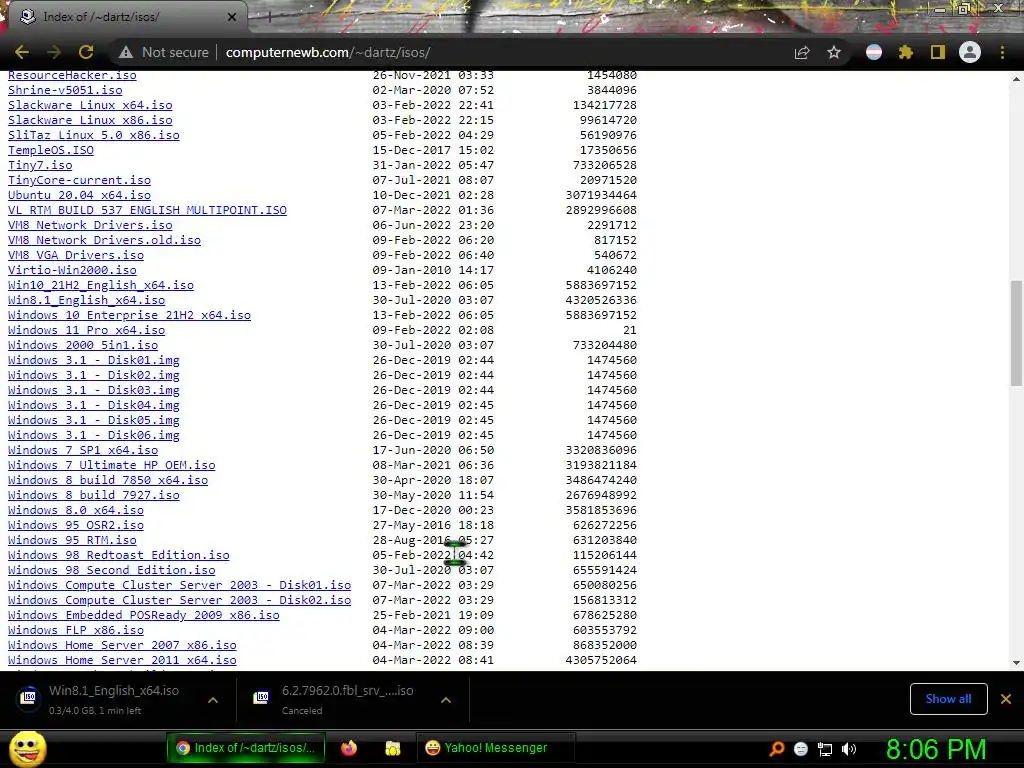Open the Chrome profile avatar
1024x768 pixels.
click(970, 52)
